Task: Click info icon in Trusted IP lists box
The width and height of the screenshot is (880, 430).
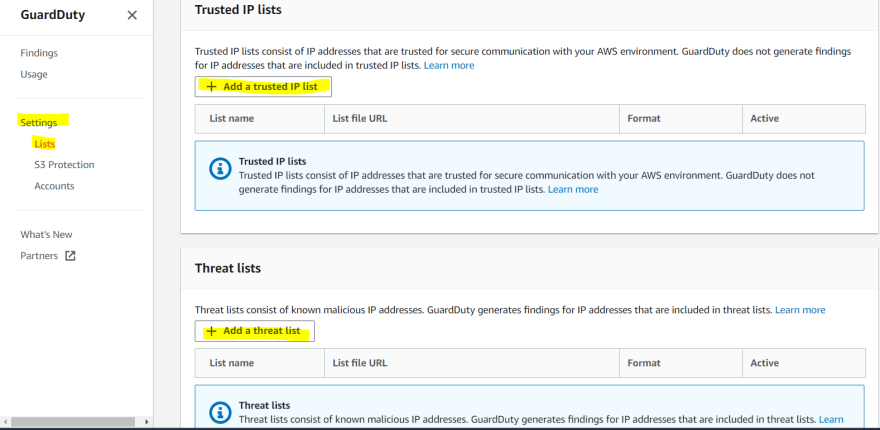Action: click(x=220, y=168)
